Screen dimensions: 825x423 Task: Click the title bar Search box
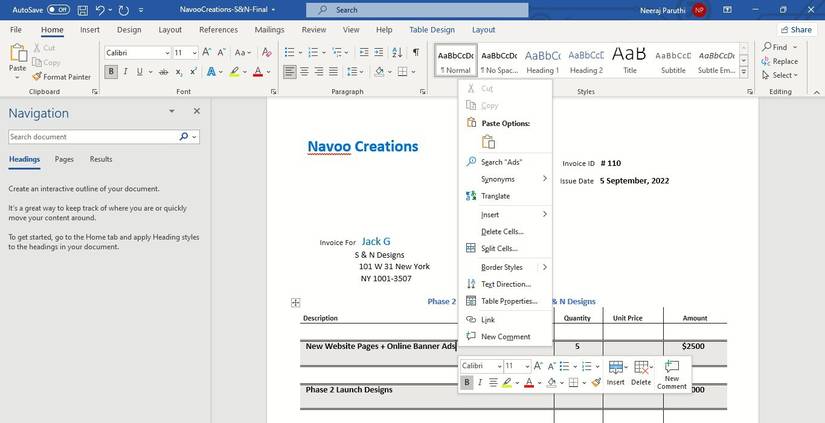tap(417, 9)
